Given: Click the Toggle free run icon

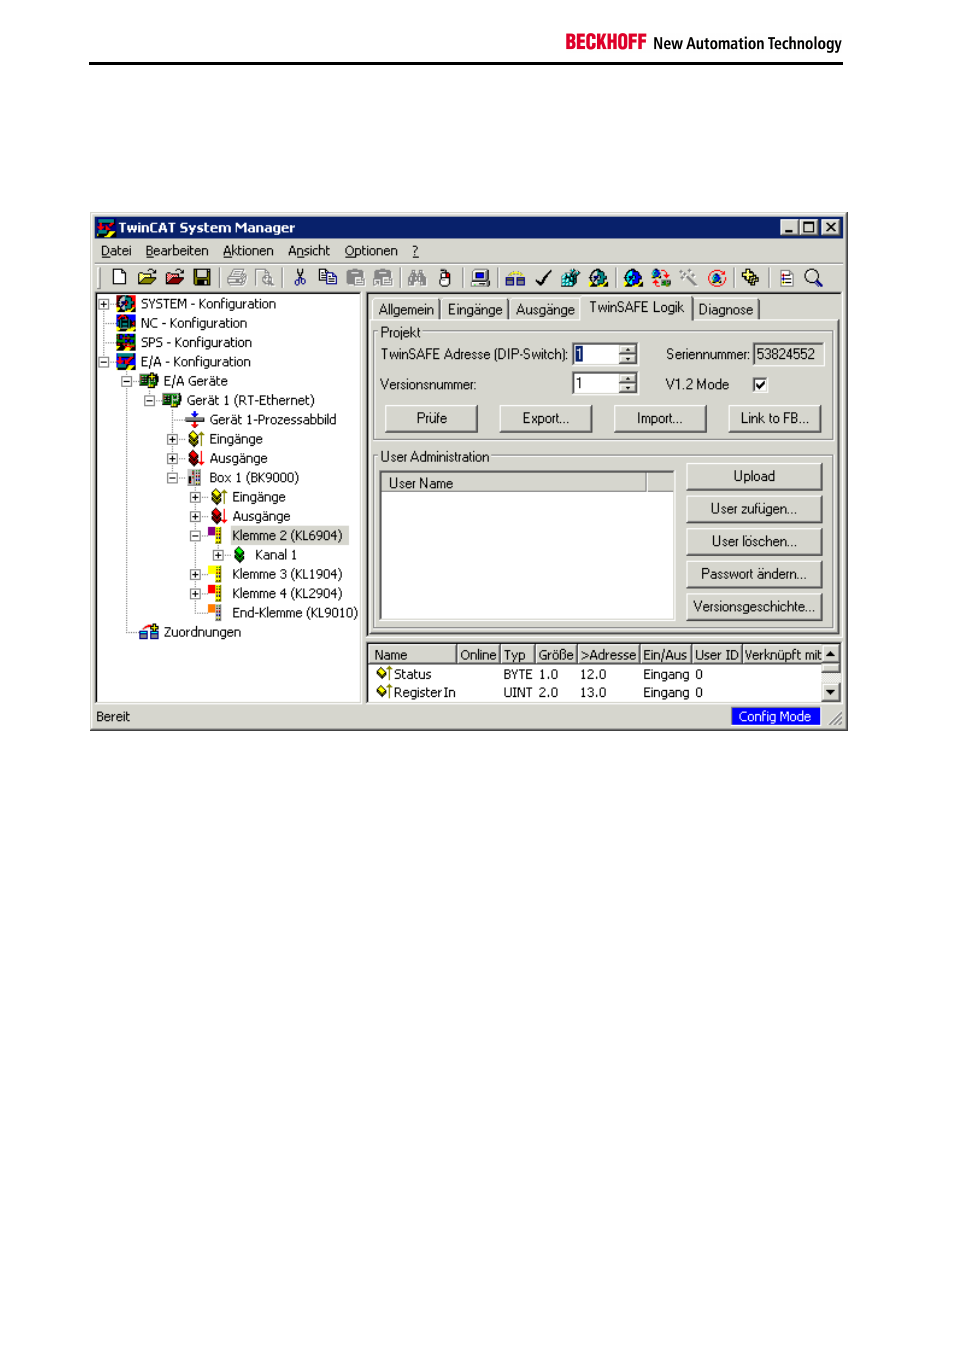Looking at the screenshot, I should point(717,278).
